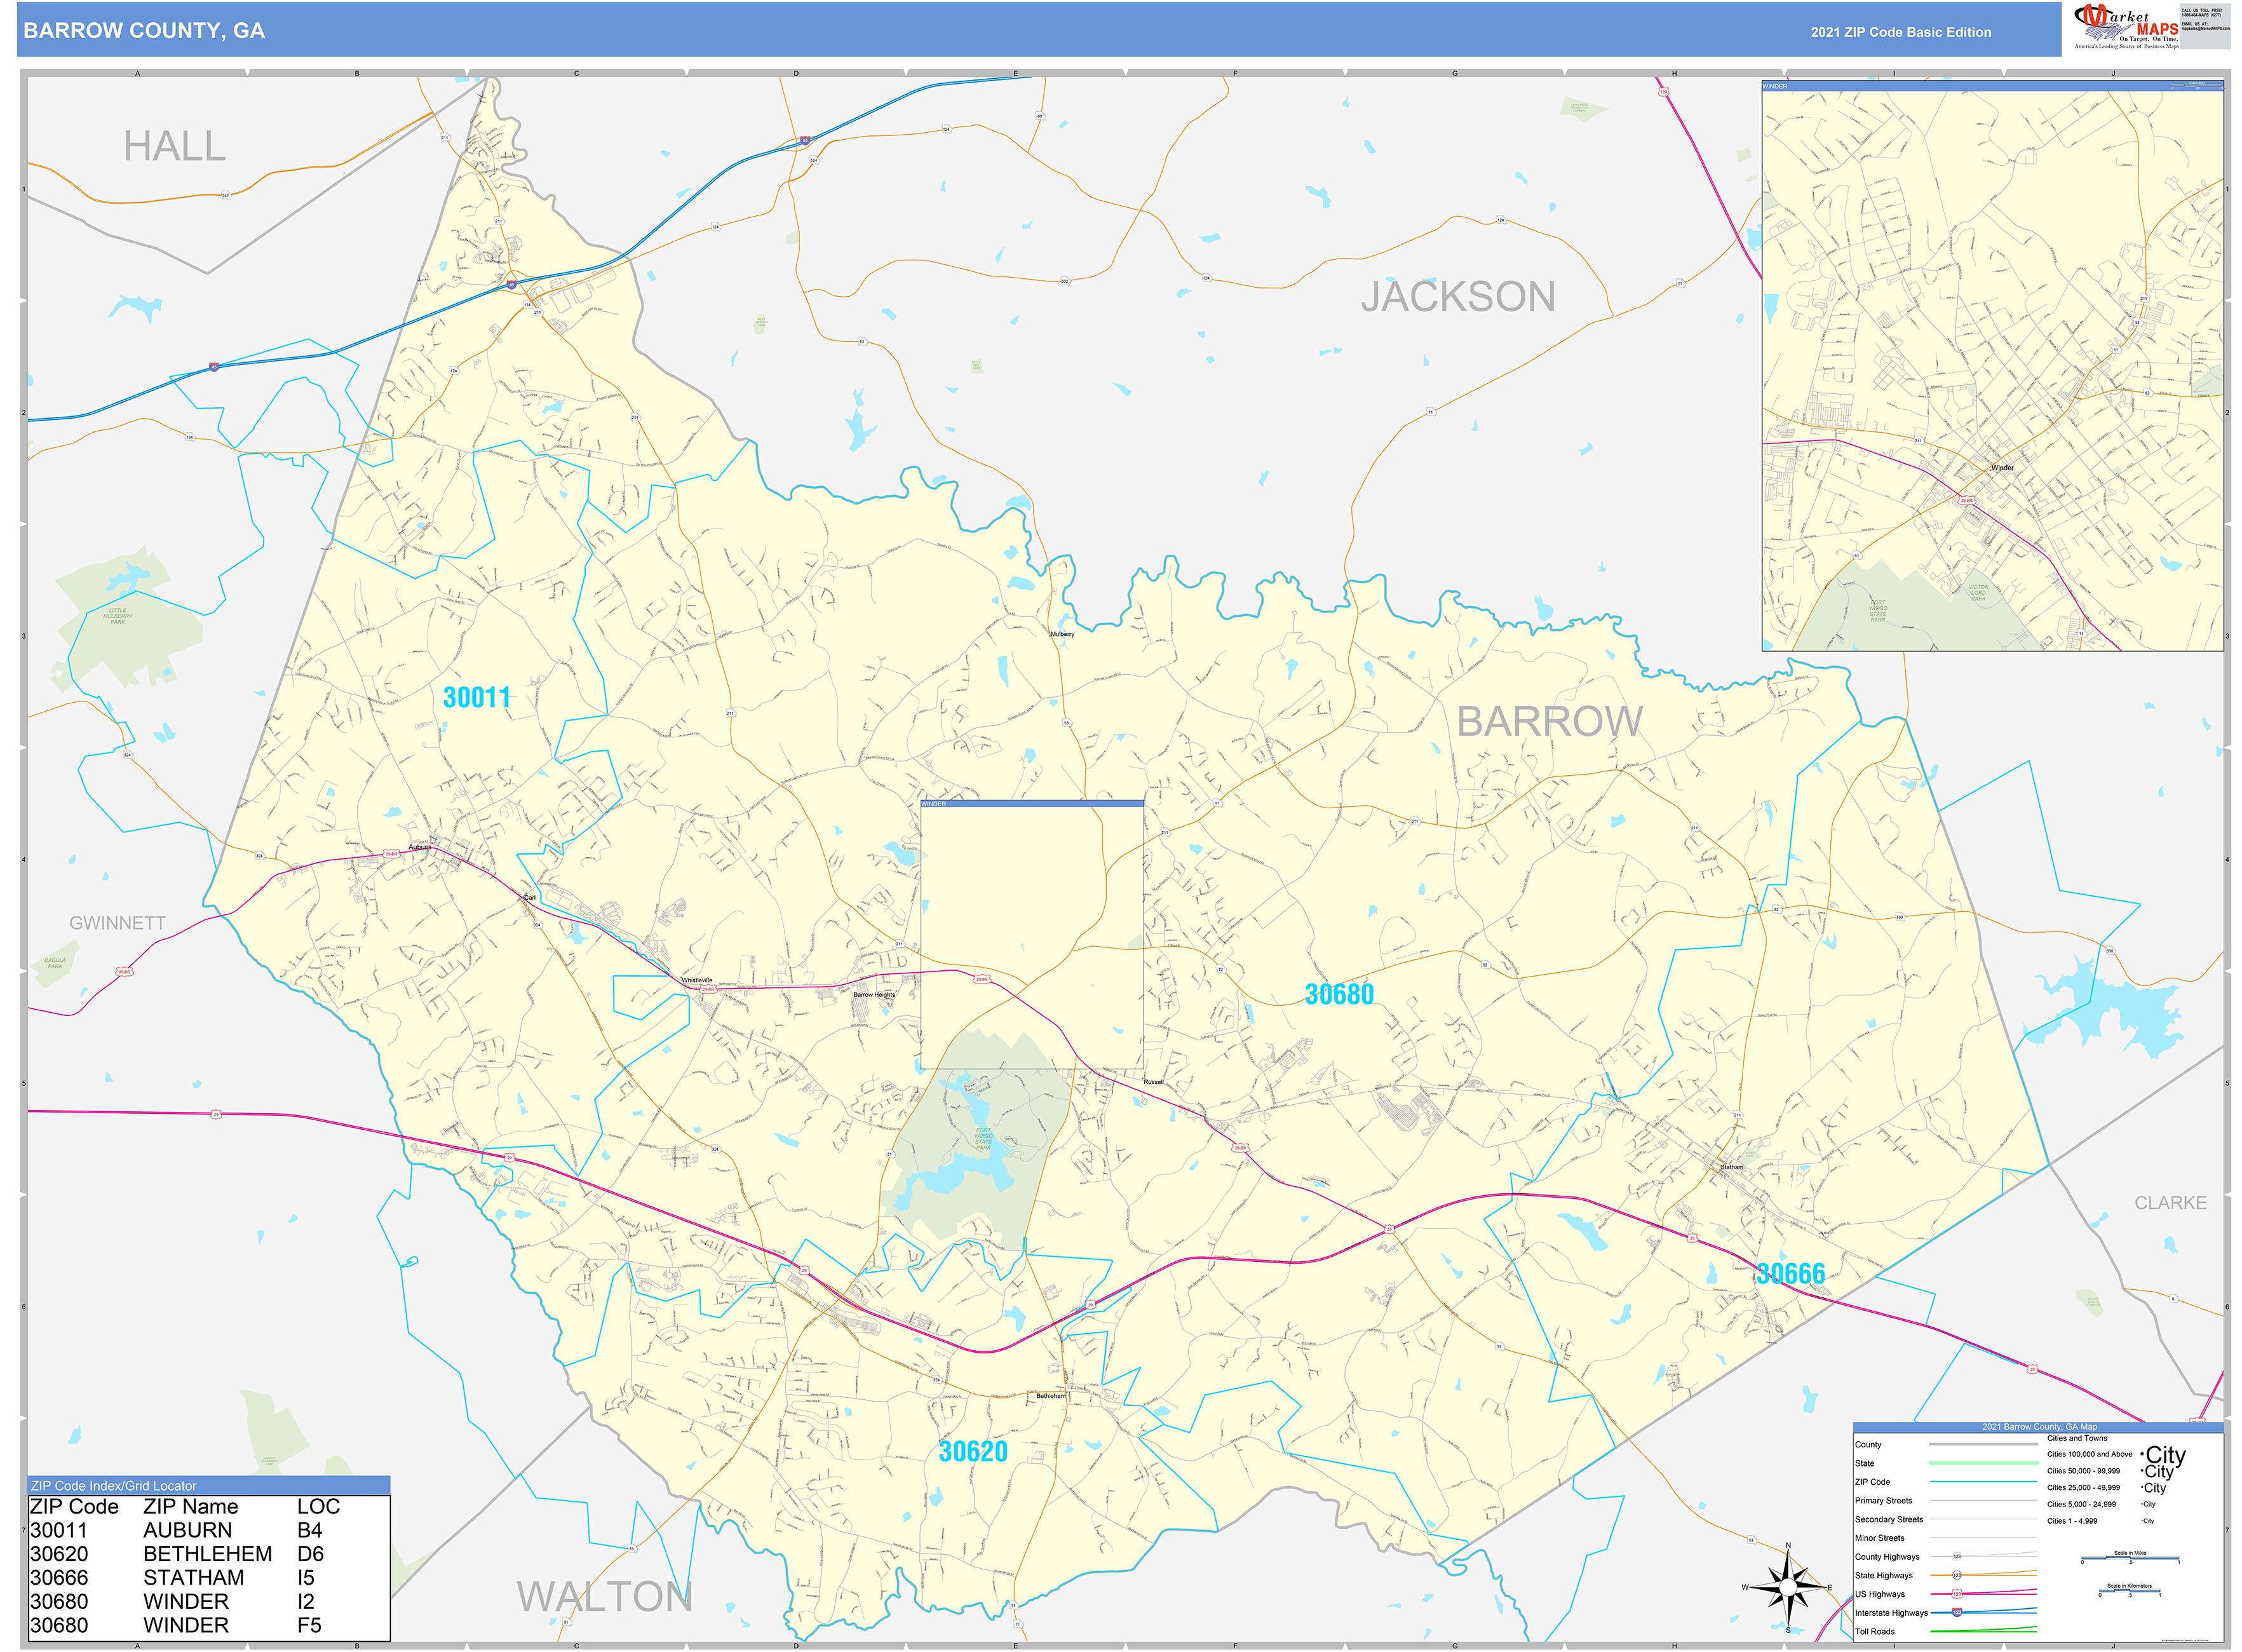Click the Winder label in inset map
The width and height of the screenshot is (2242, 1652).
(2002, 468)
